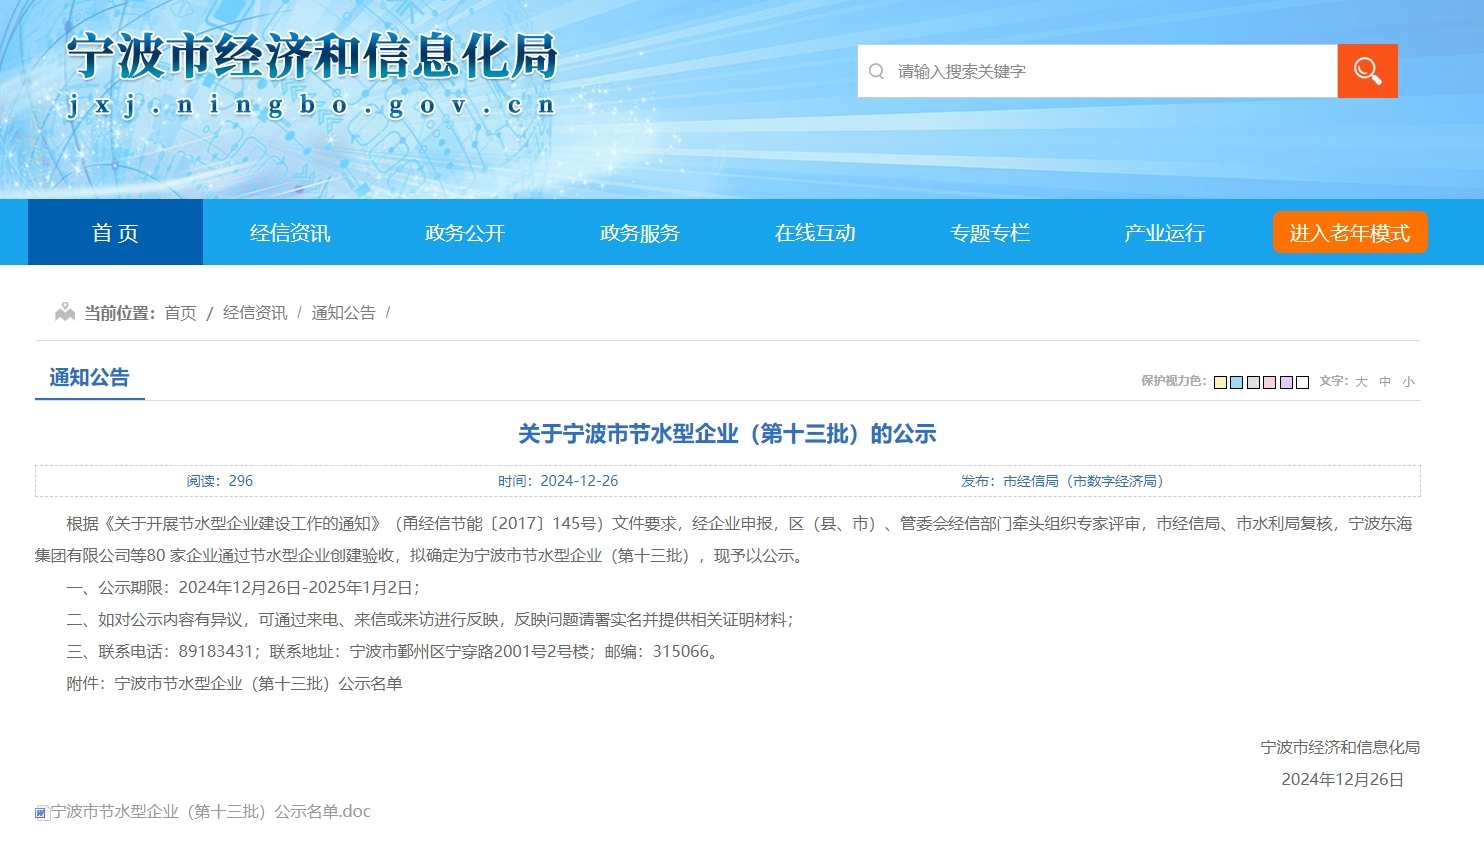Open the 经信资讯 navigation menu
The width and height of the screenshot is (1484, 841).
click(290, 233)
